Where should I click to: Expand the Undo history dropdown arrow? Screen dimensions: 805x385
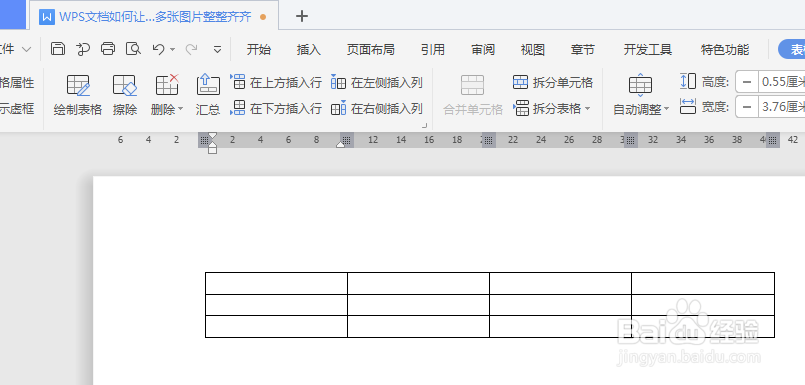(172, 49)
